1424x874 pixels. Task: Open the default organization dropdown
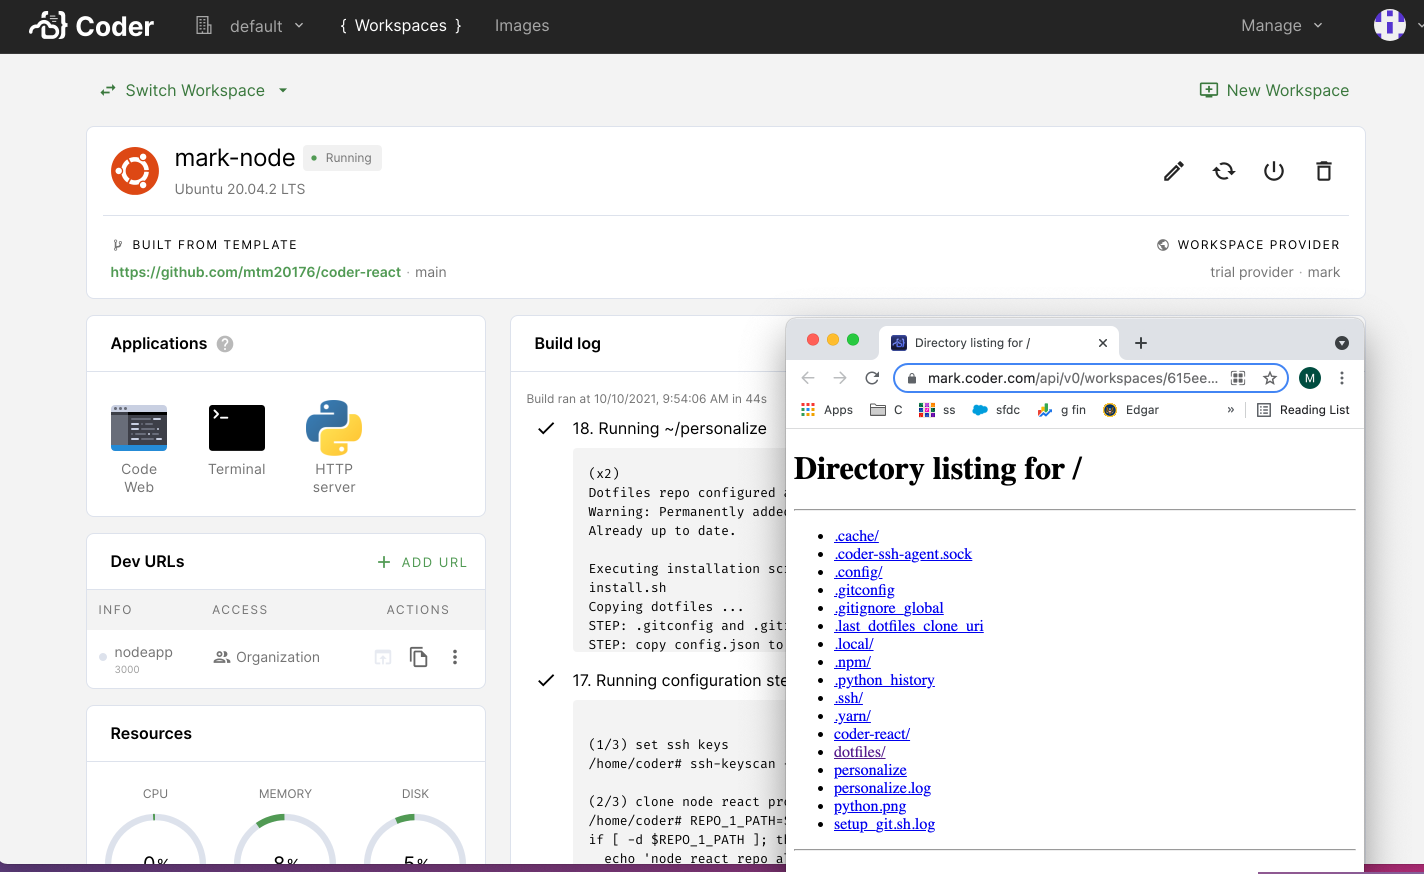pyautogui.click(x=249, y=26)
